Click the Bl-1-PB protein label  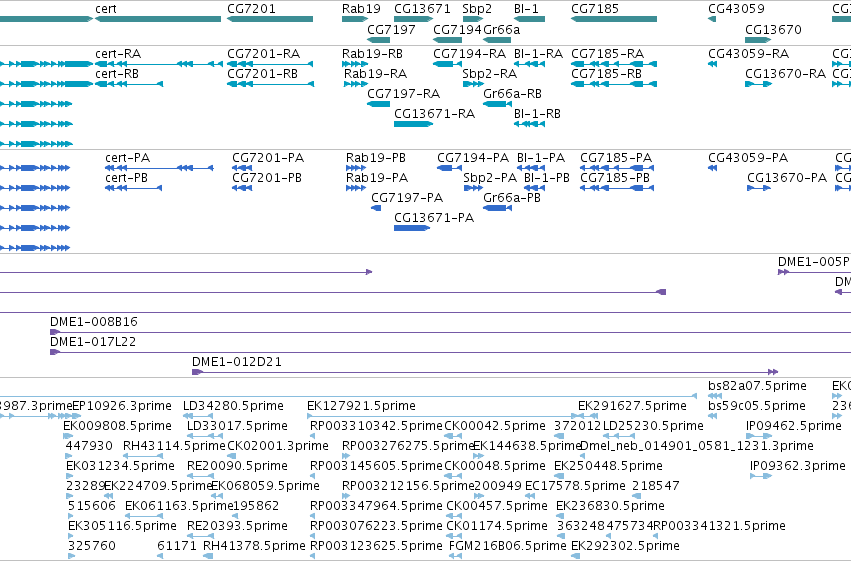click(547, 177)
